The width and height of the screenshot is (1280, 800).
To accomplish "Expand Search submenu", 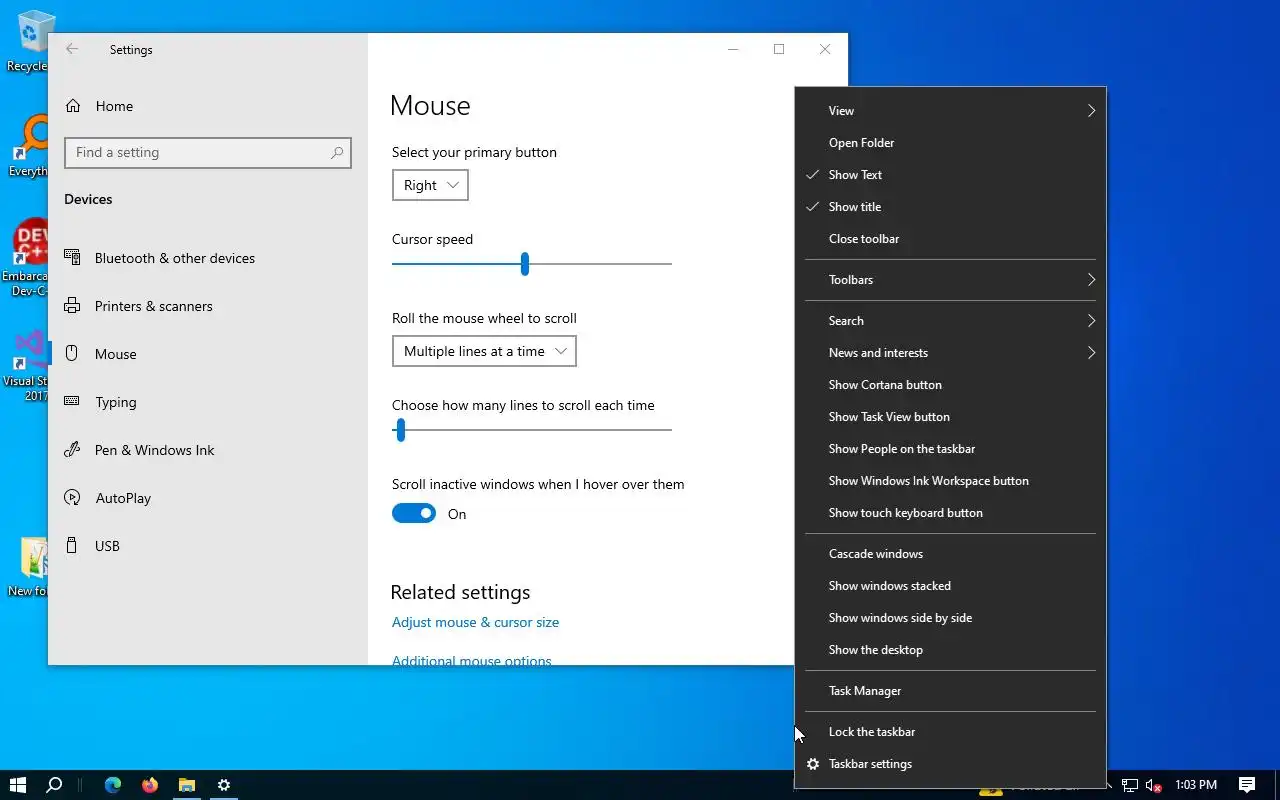I will [x=950, y=321].
